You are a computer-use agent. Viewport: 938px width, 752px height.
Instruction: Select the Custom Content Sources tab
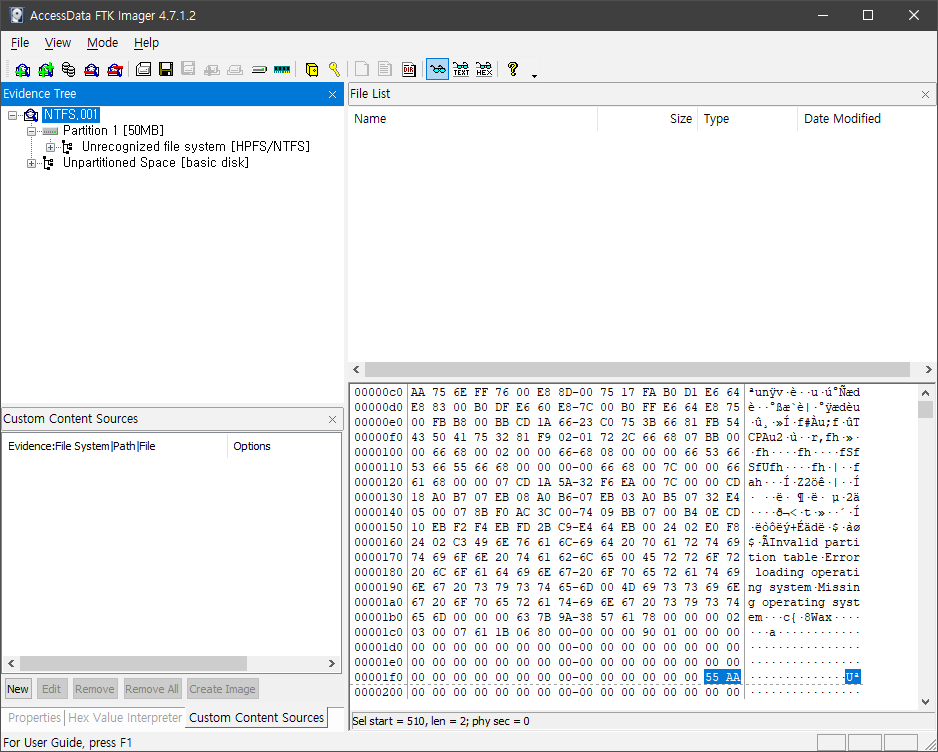[x=256, y=717]
